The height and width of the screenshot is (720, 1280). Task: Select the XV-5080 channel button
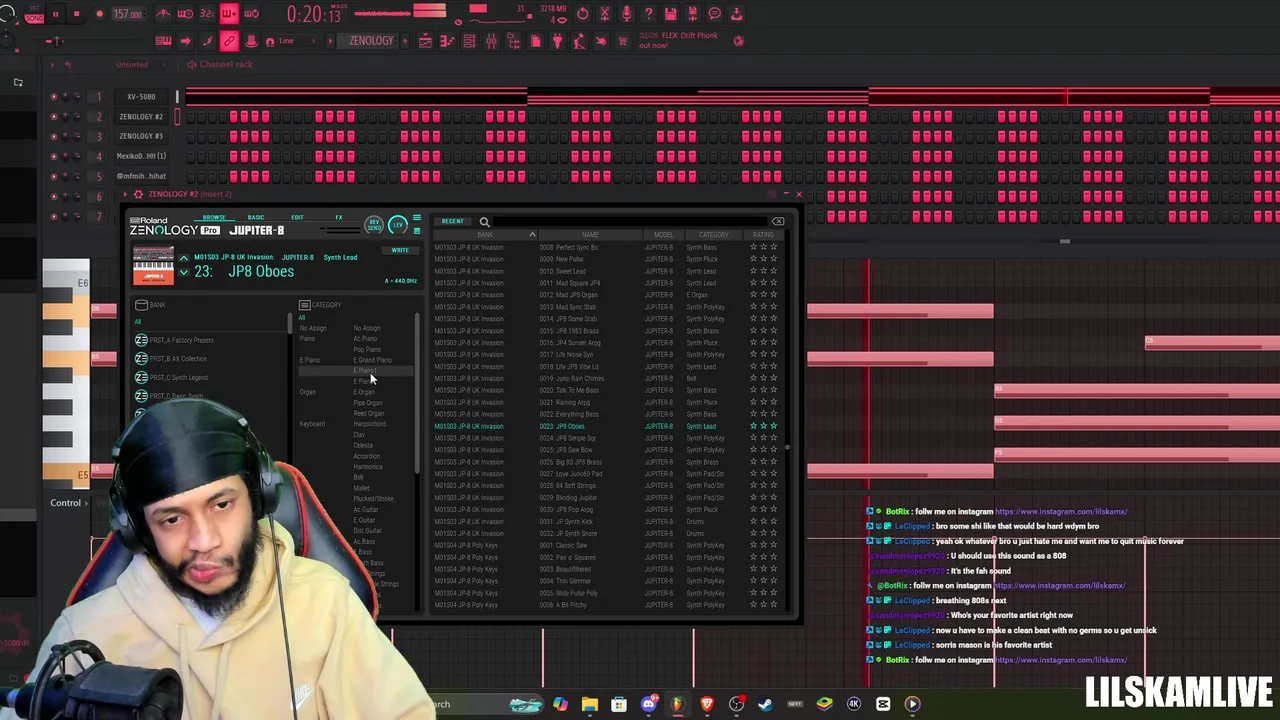click(x=141, y=97)
